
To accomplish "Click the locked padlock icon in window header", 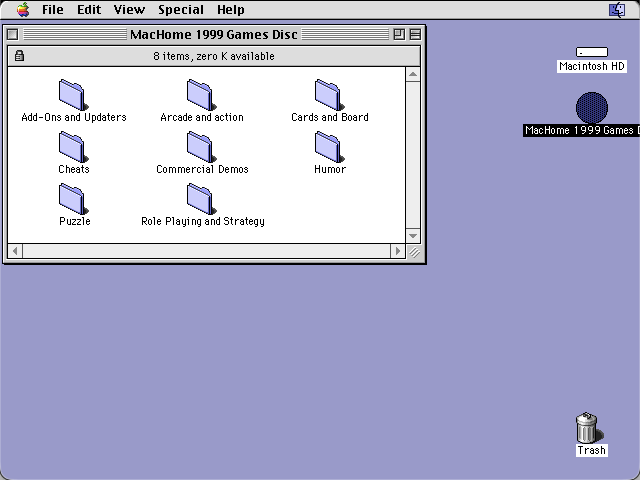I will click(19, 56).
